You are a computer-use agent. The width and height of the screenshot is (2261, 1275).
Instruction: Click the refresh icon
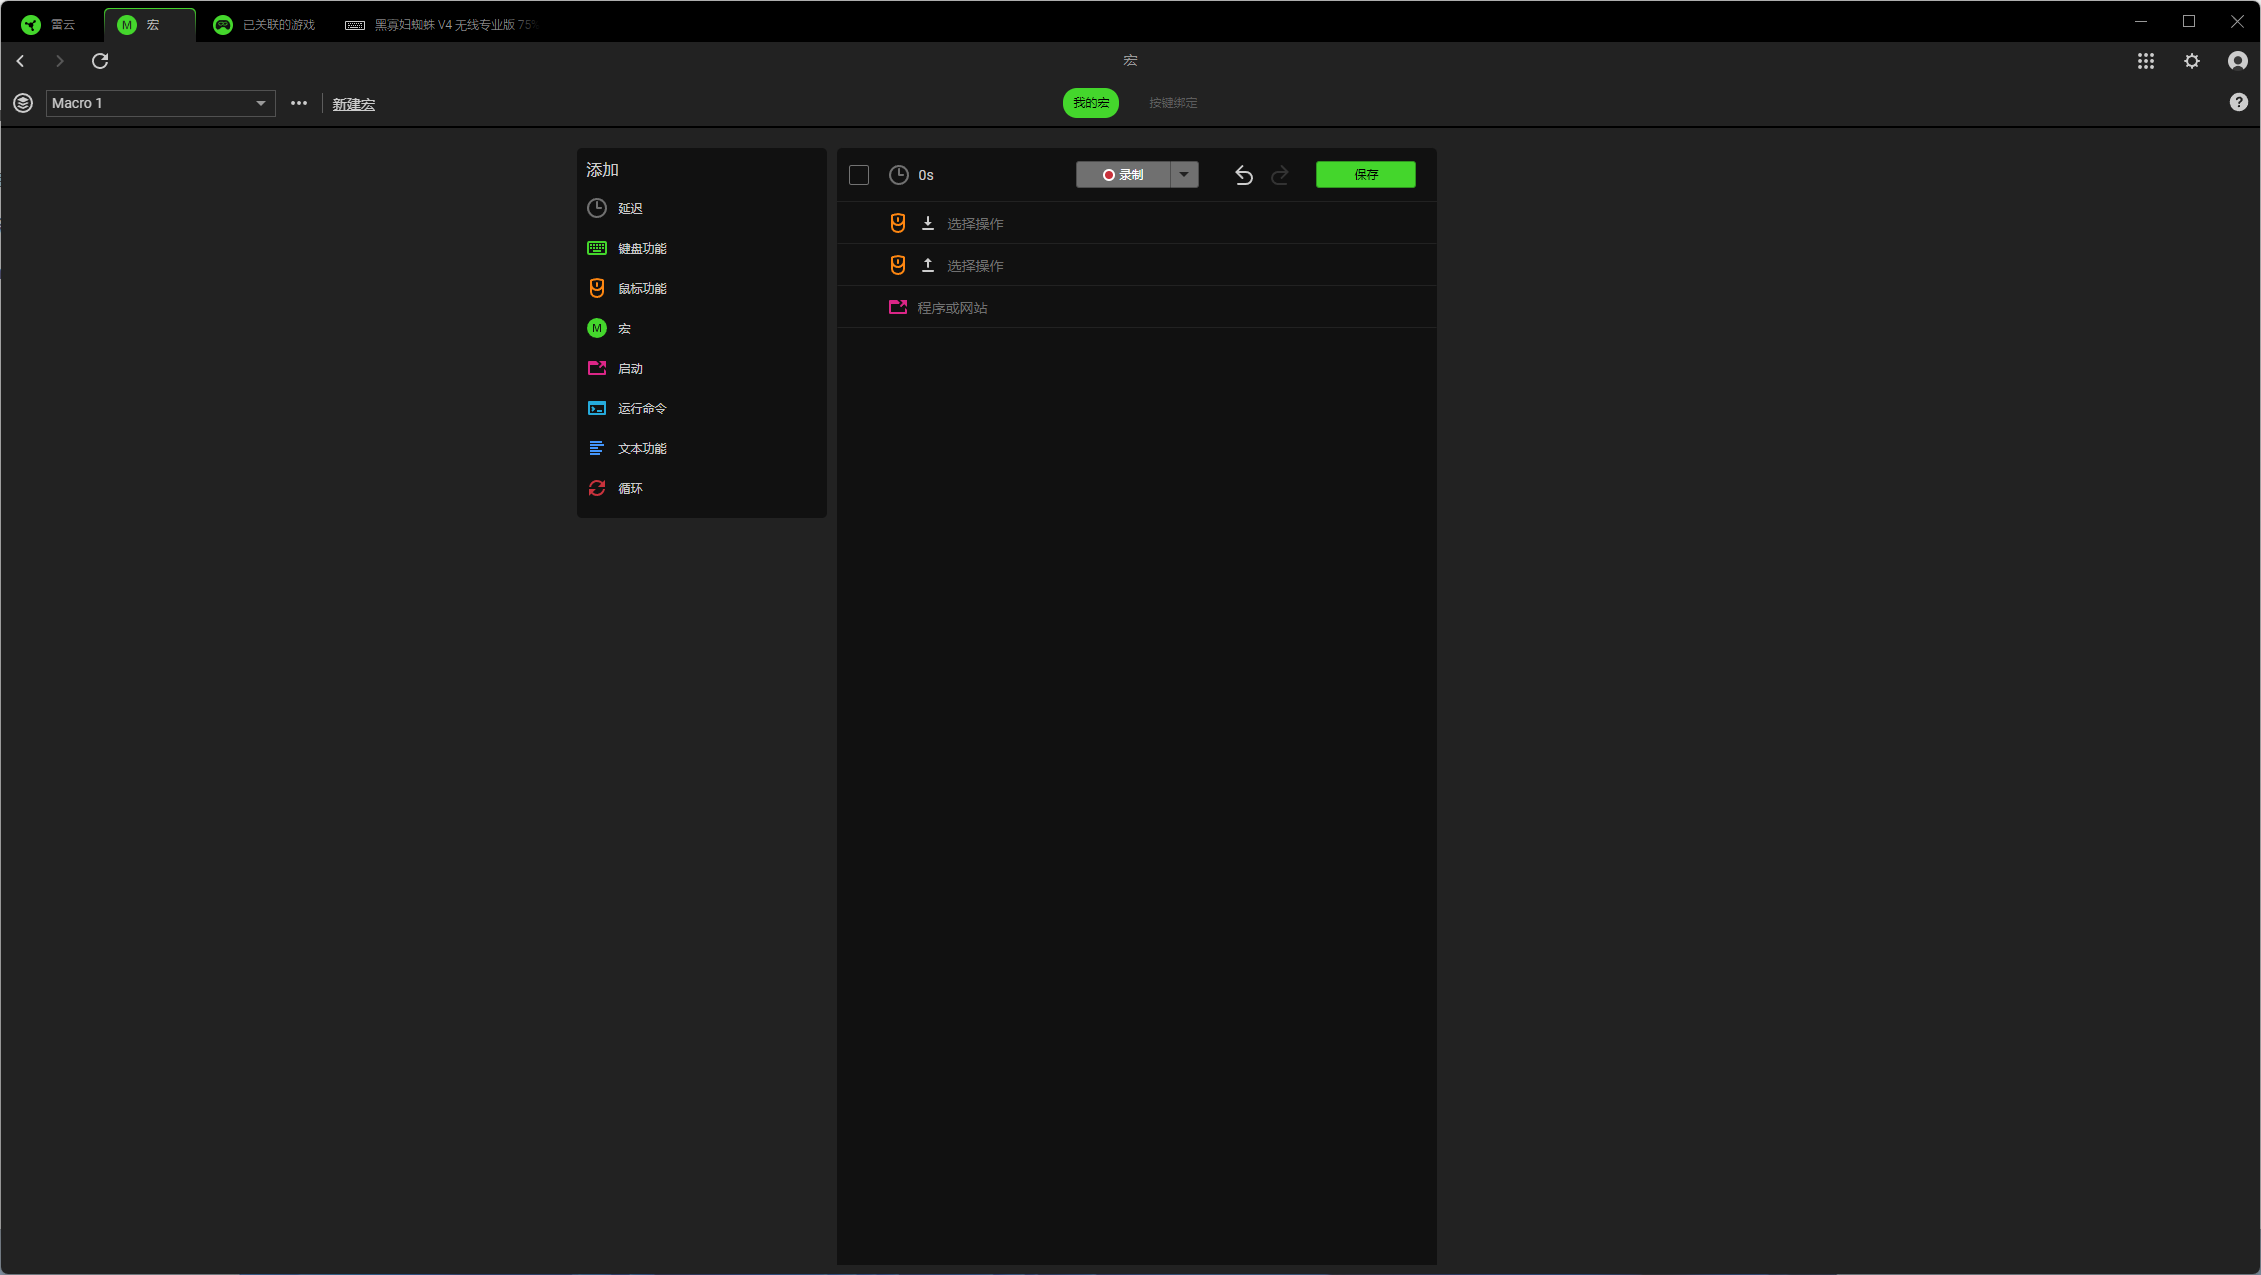[x=100, y=61]
